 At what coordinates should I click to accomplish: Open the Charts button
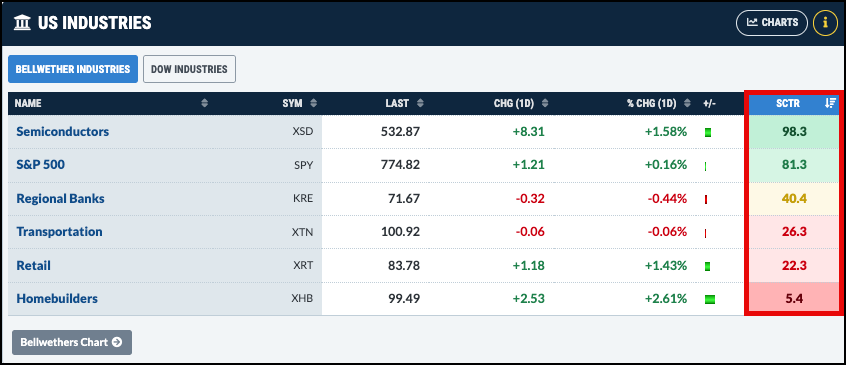[772, 23]
